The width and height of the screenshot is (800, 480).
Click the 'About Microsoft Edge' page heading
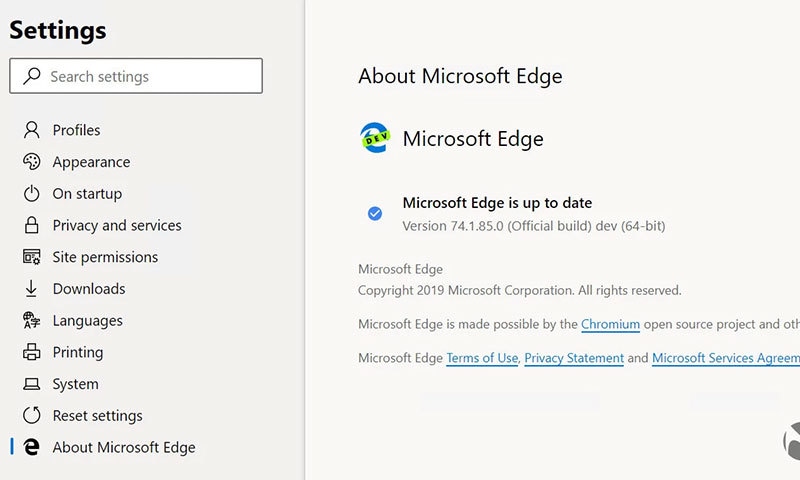(460, 77)
